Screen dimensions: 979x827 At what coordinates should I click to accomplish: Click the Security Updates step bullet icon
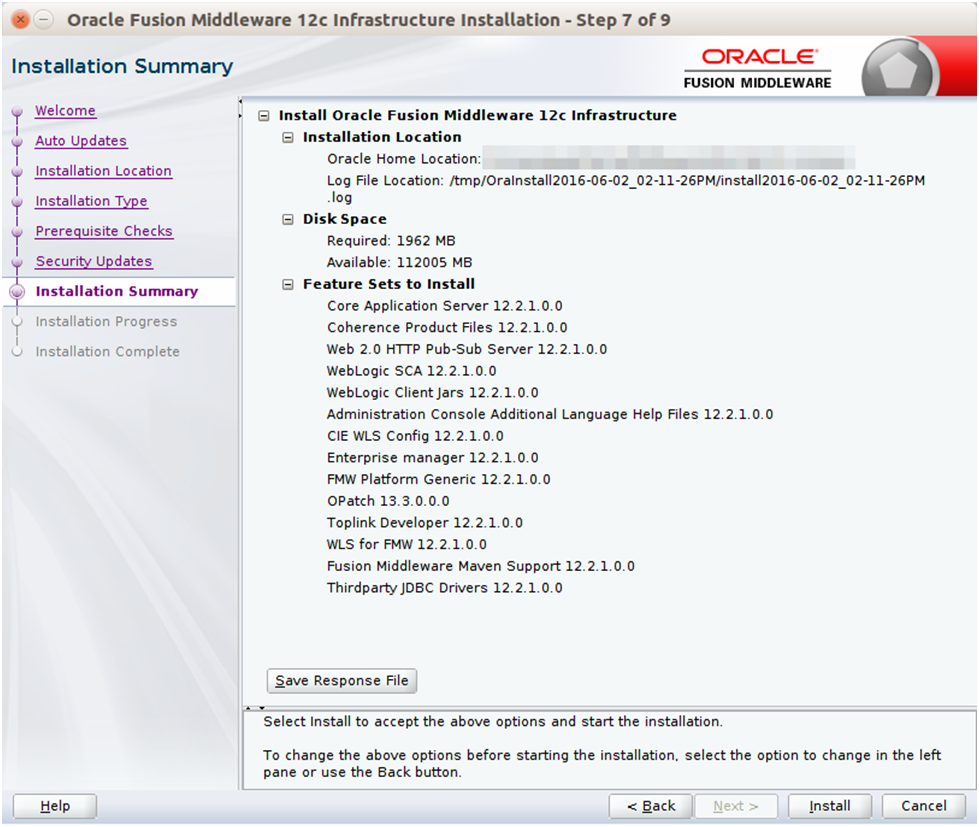17,262
